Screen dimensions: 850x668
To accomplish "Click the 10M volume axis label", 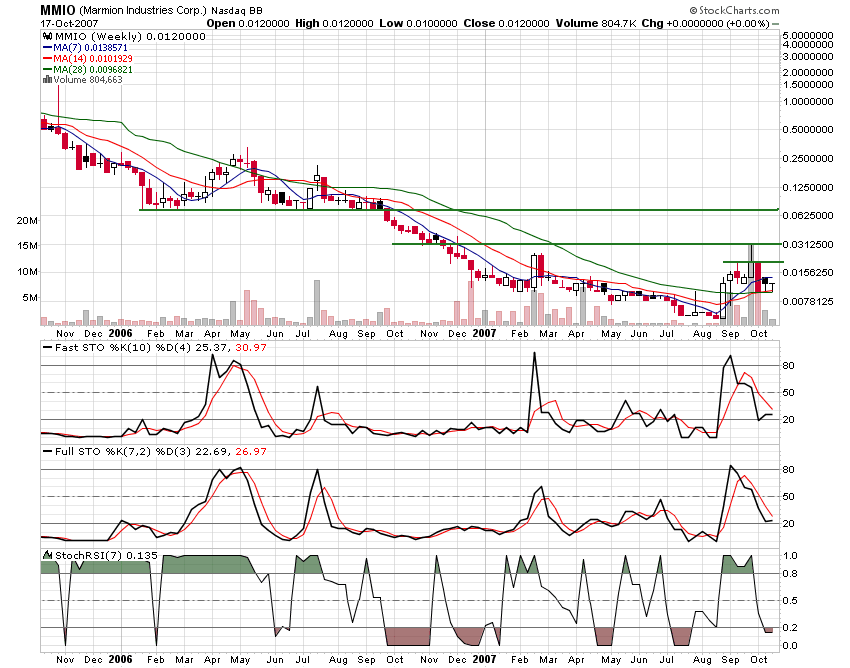I will pyautogui.click(x=27, y=272).
